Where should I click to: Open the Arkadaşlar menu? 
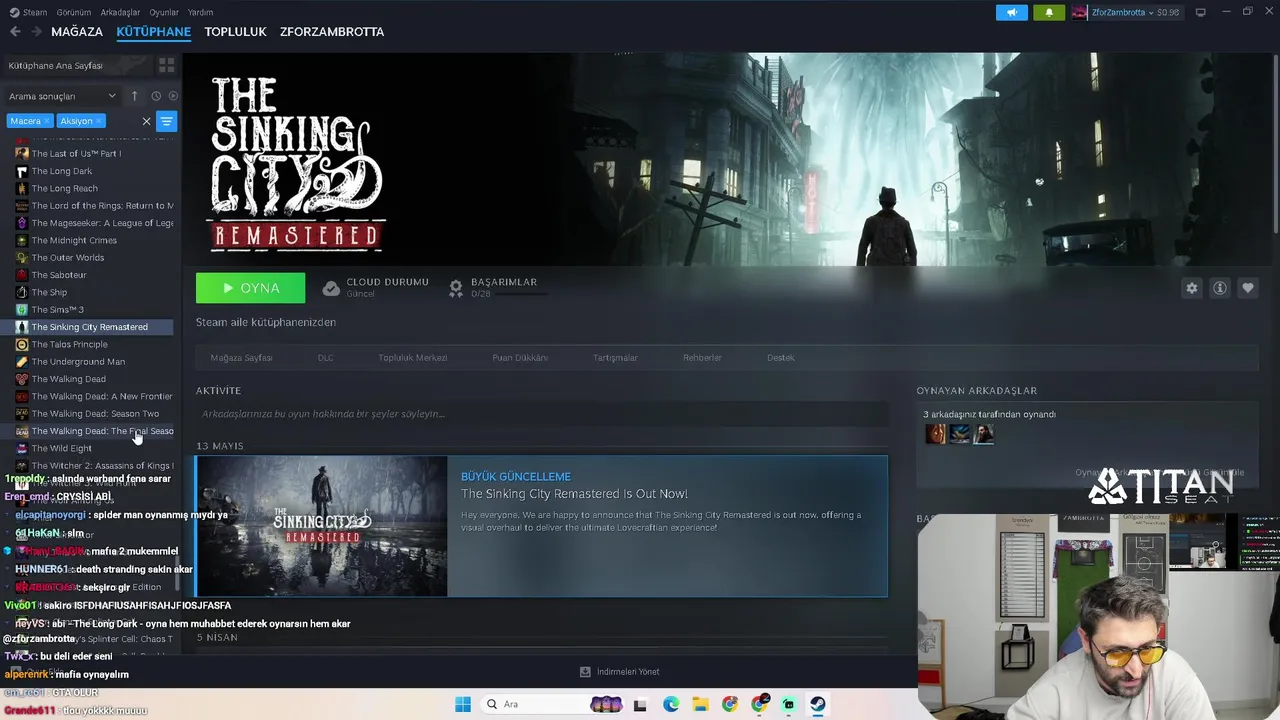pos(121,12)
